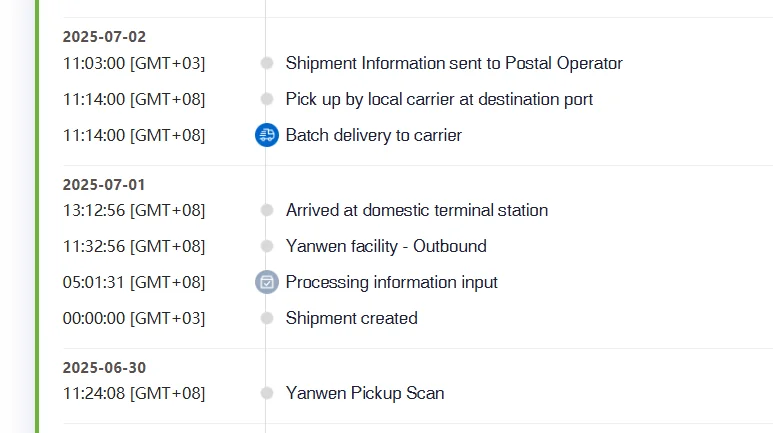Select the Processing information input event text

point(391,282)
